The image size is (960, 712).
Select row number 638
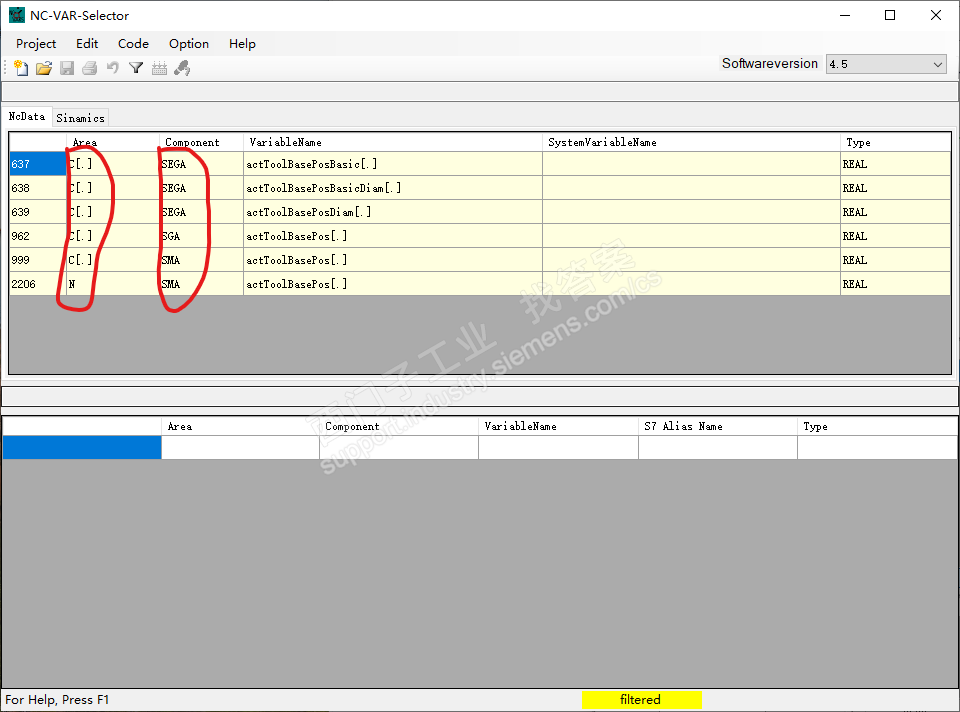pos(38,188)
